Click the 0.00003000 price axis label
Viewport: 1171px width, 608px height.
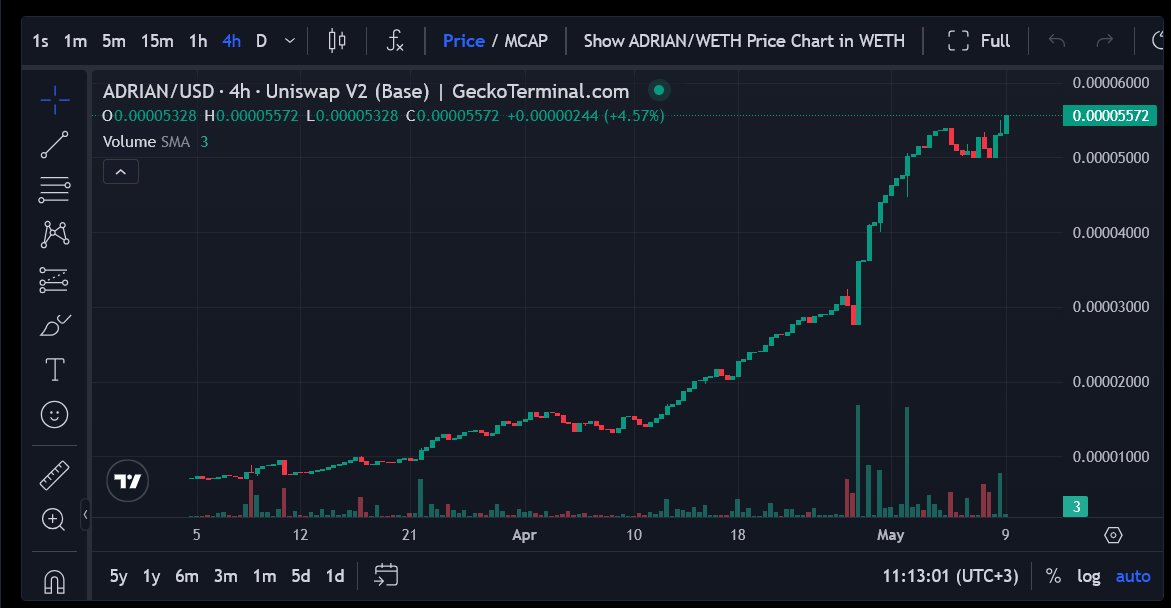tap(1111, 307)
